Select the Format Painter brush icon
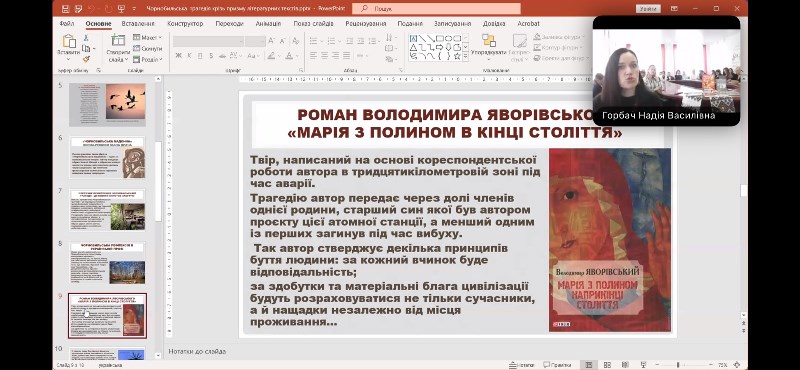 click(86, 58)
